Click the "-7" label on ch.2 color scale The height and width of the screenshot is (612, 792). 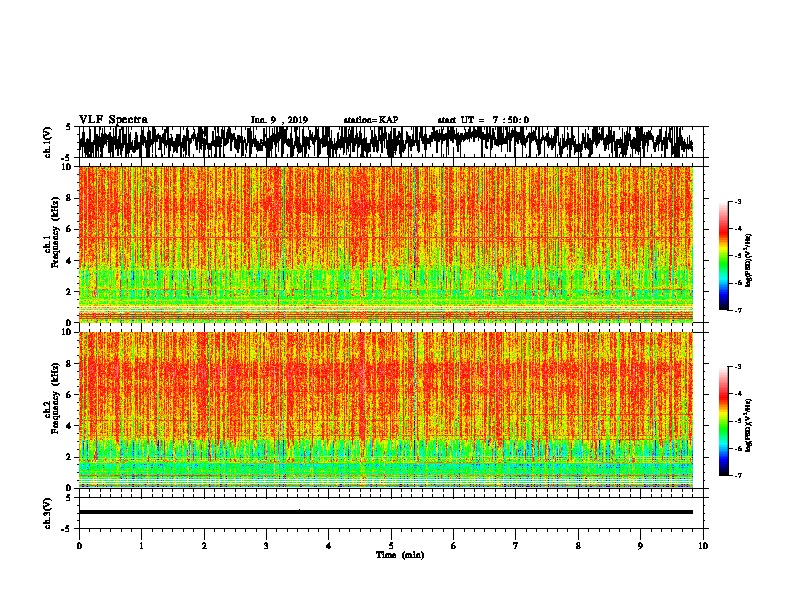[x=737, y=476]
